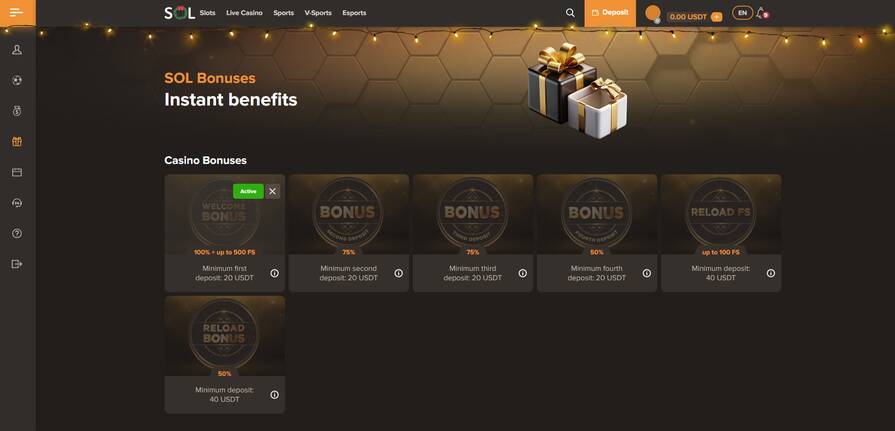Open the support chat icon in sidebar
The width and height of the screenshot is (895, 431).
tap(17, 203)
